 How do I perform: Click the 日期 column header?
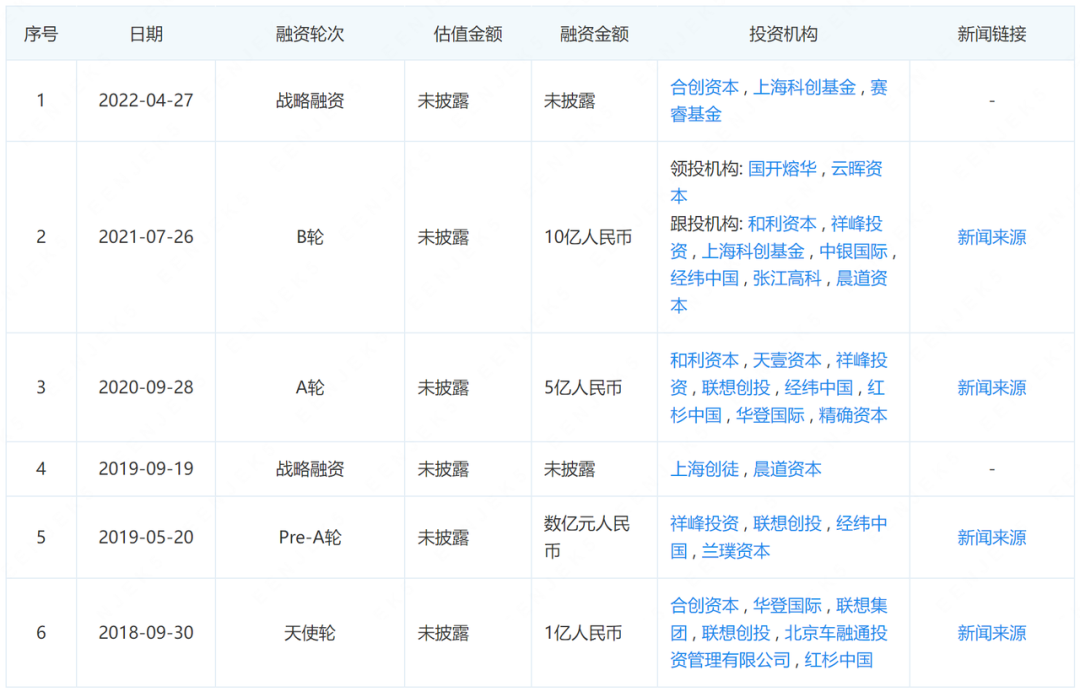coord(146,34)
